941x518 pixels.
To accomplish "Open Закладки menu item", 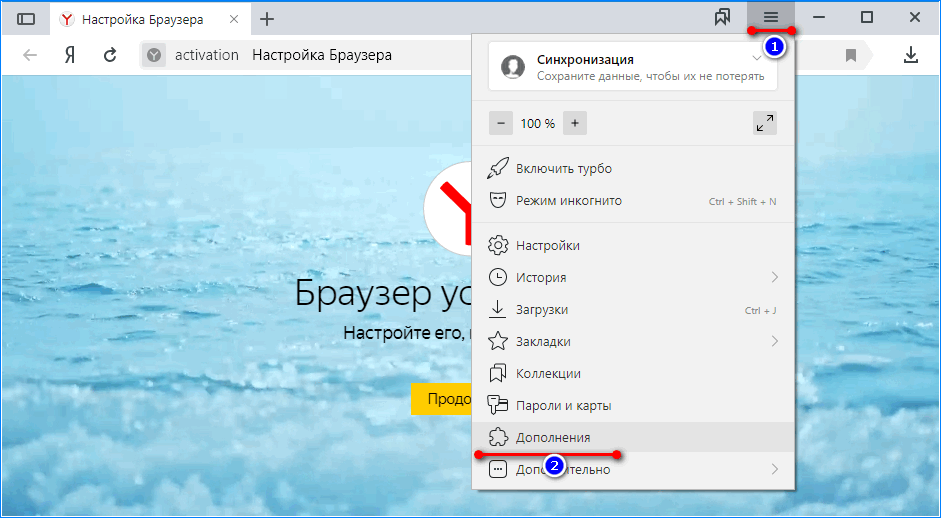I will pos(634,342).
